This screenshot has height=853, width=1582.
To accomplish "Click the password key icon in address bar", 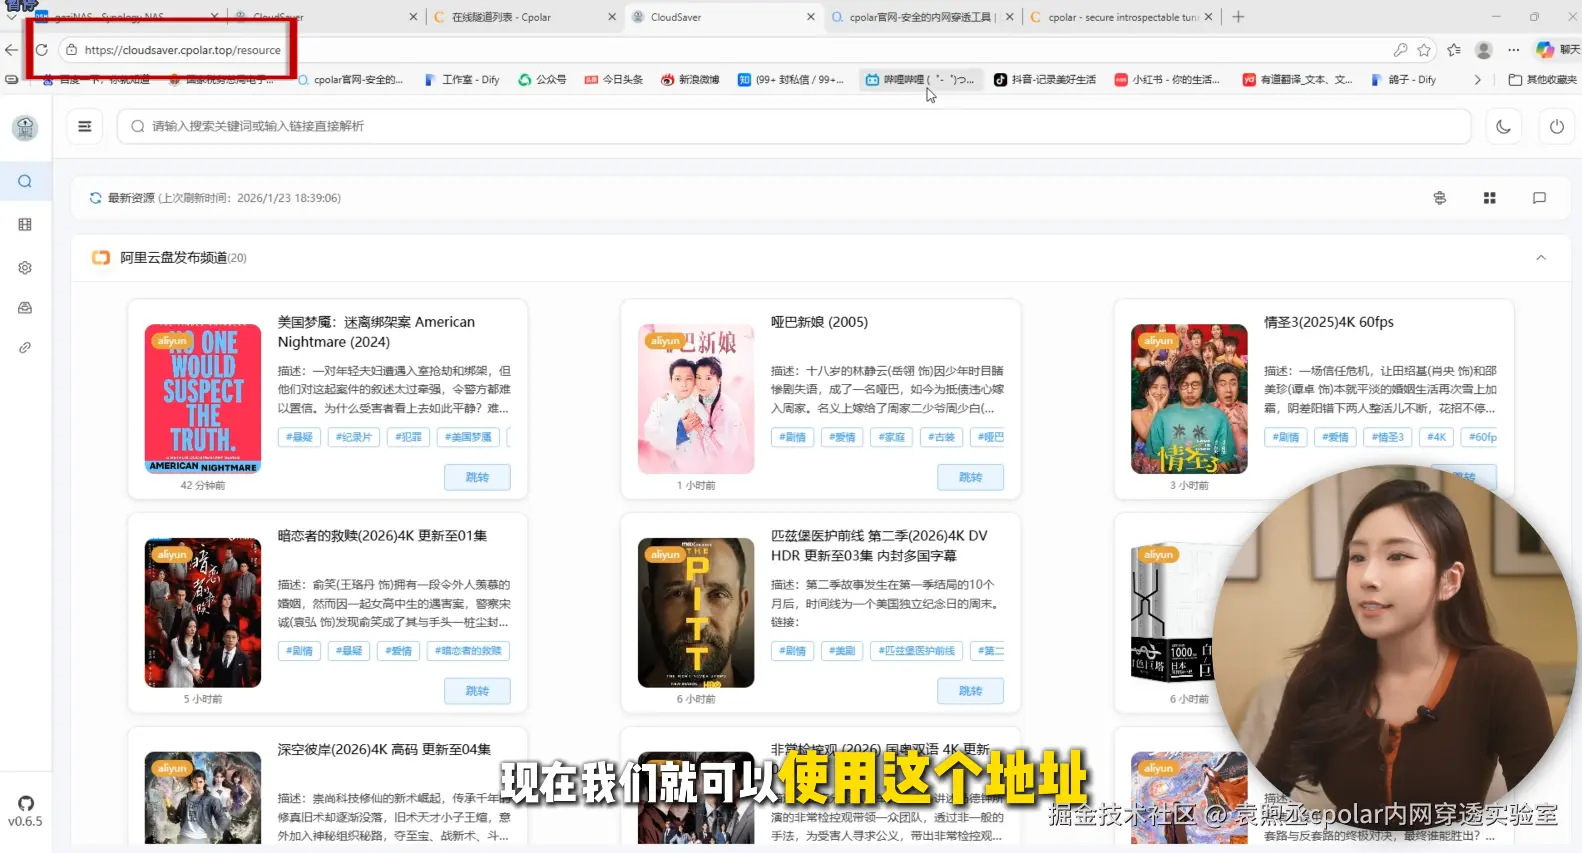I will (x=1400, y=50).
